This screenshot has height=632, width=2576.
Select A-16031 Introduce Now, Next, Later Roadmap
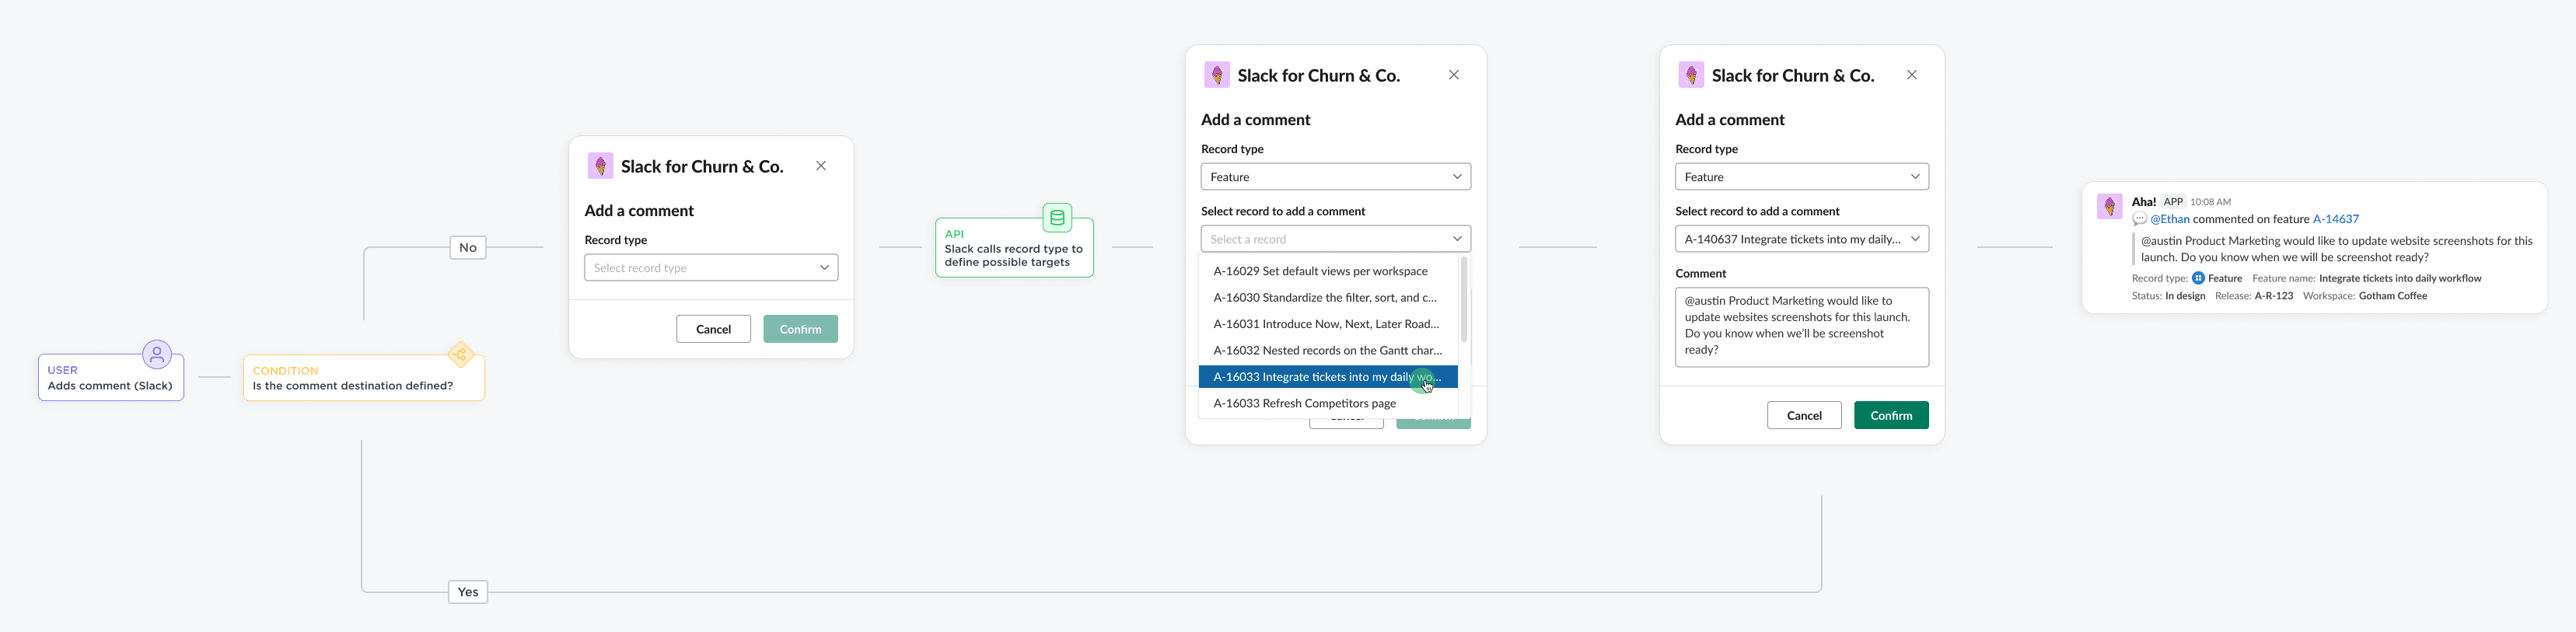pos(1328,324)
